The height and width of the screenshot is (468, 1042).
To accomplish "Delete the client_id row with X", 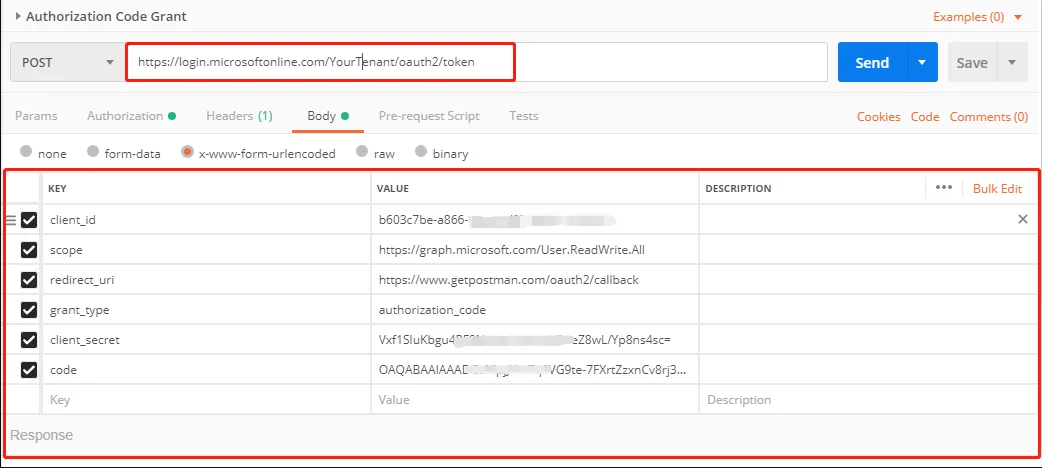I will (x=1023, y=219).
